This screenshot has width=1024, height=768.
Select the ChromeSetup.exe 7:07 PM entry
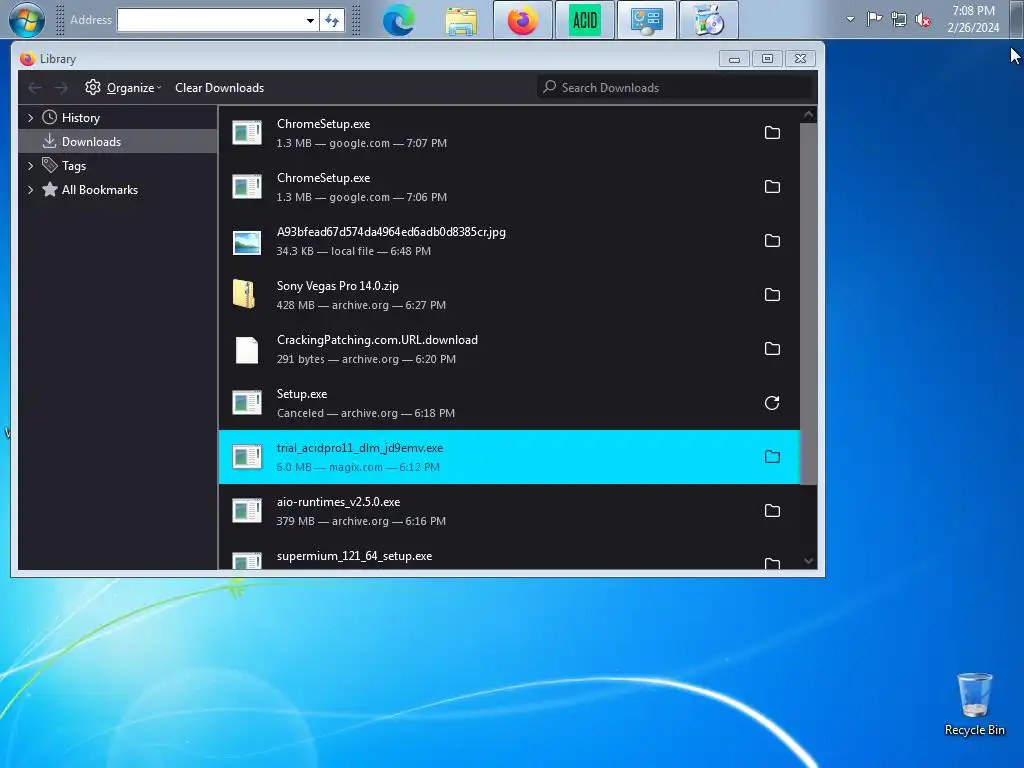coord(509,133)
